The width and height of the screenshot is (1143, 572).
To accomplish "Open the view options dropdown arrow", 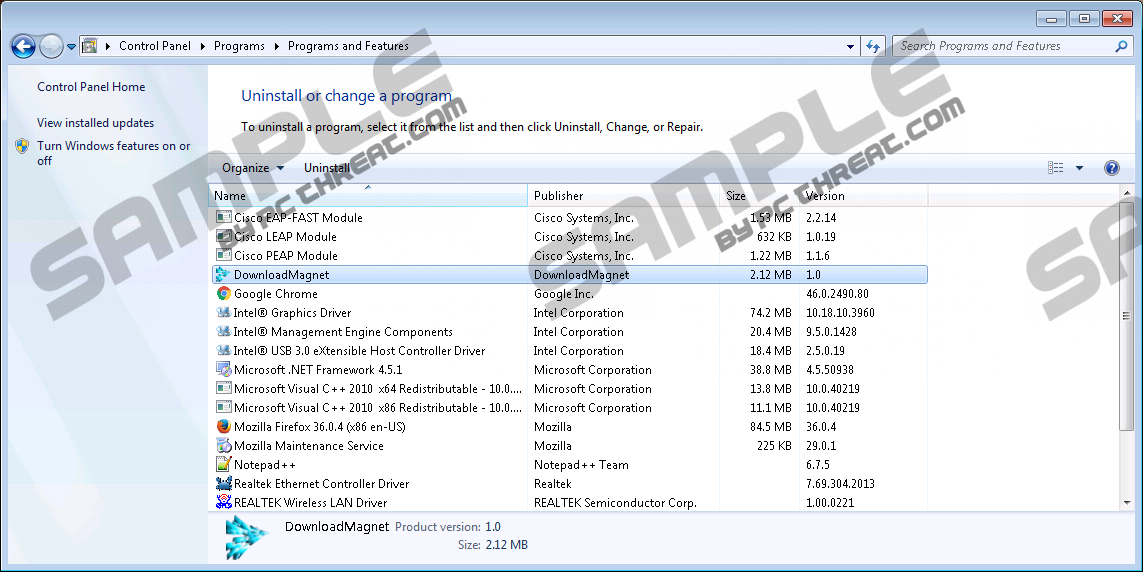I will click(x=1080, y=168).
